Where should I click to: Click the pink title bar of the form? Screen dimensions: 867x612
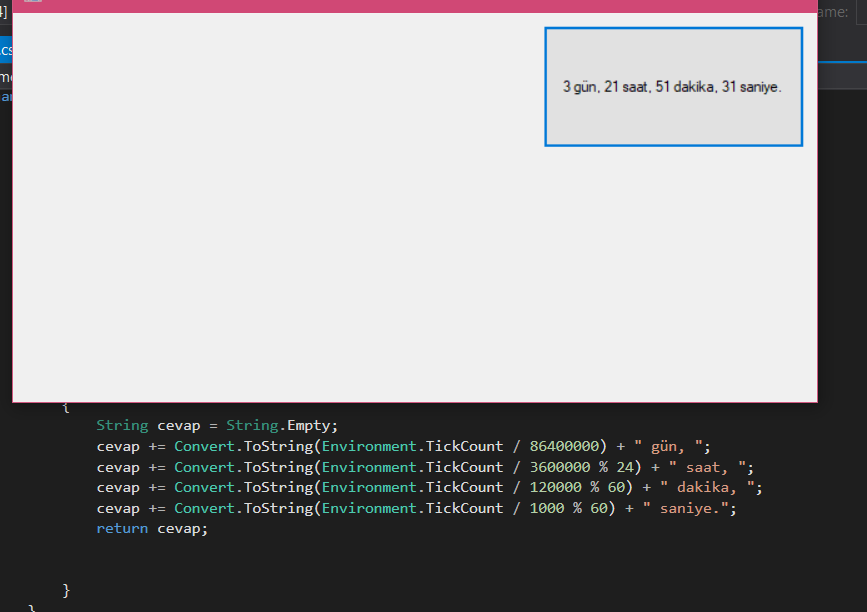click(400, 5)
